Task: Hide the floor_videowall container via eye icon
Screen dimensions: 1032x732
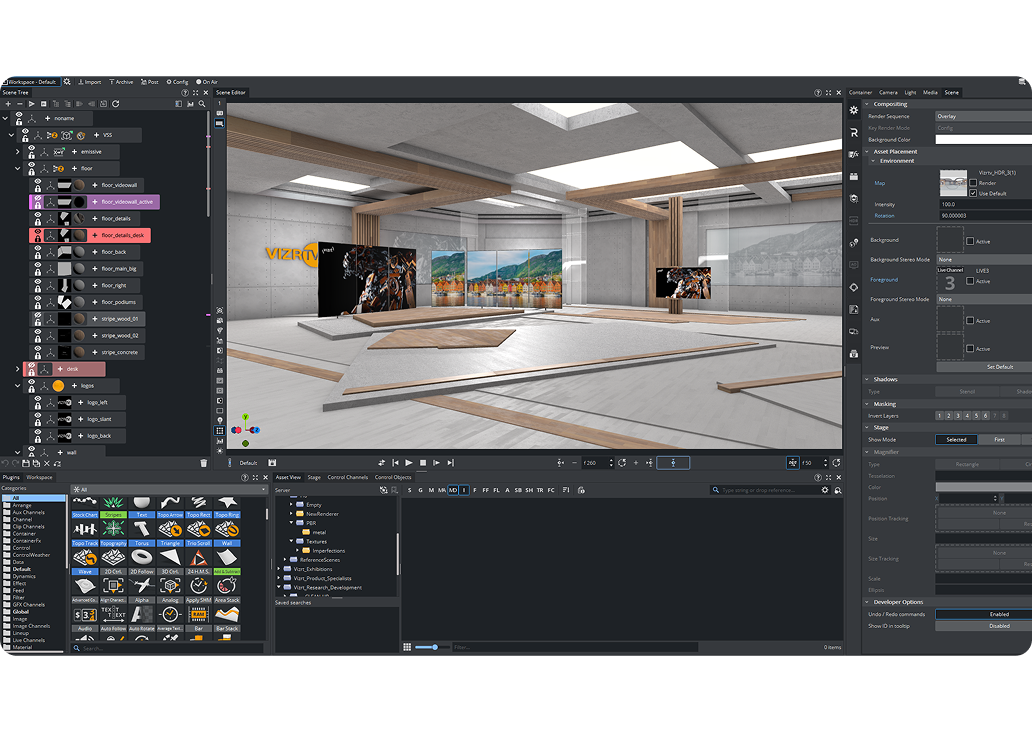Action: [38, 181]
